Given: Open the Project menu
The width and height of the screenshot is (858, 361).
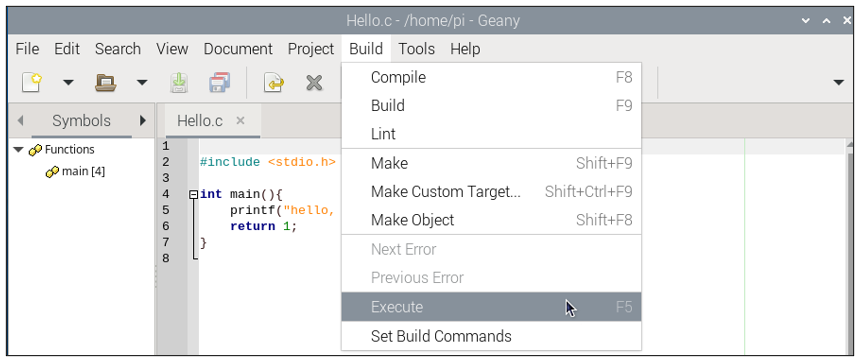Looking at the screenshot, I should point(311,49).
